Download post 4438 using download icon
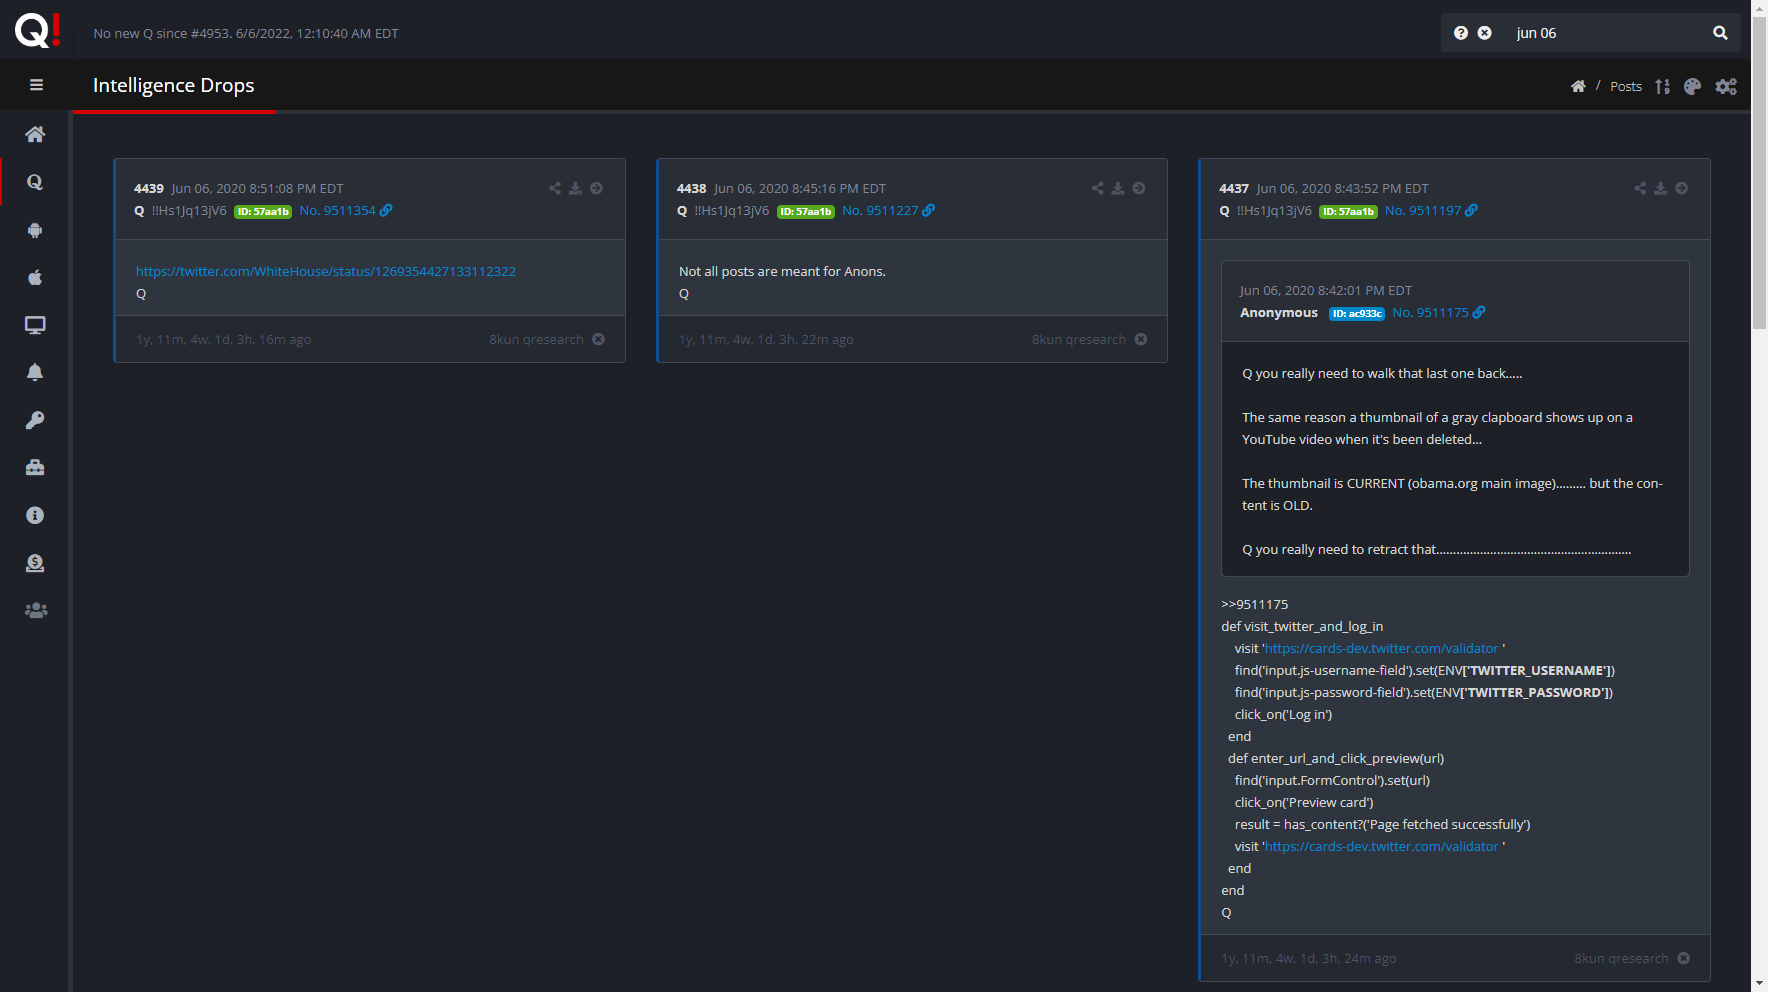The image size is (1768, 992). [x=1118, y=188]
